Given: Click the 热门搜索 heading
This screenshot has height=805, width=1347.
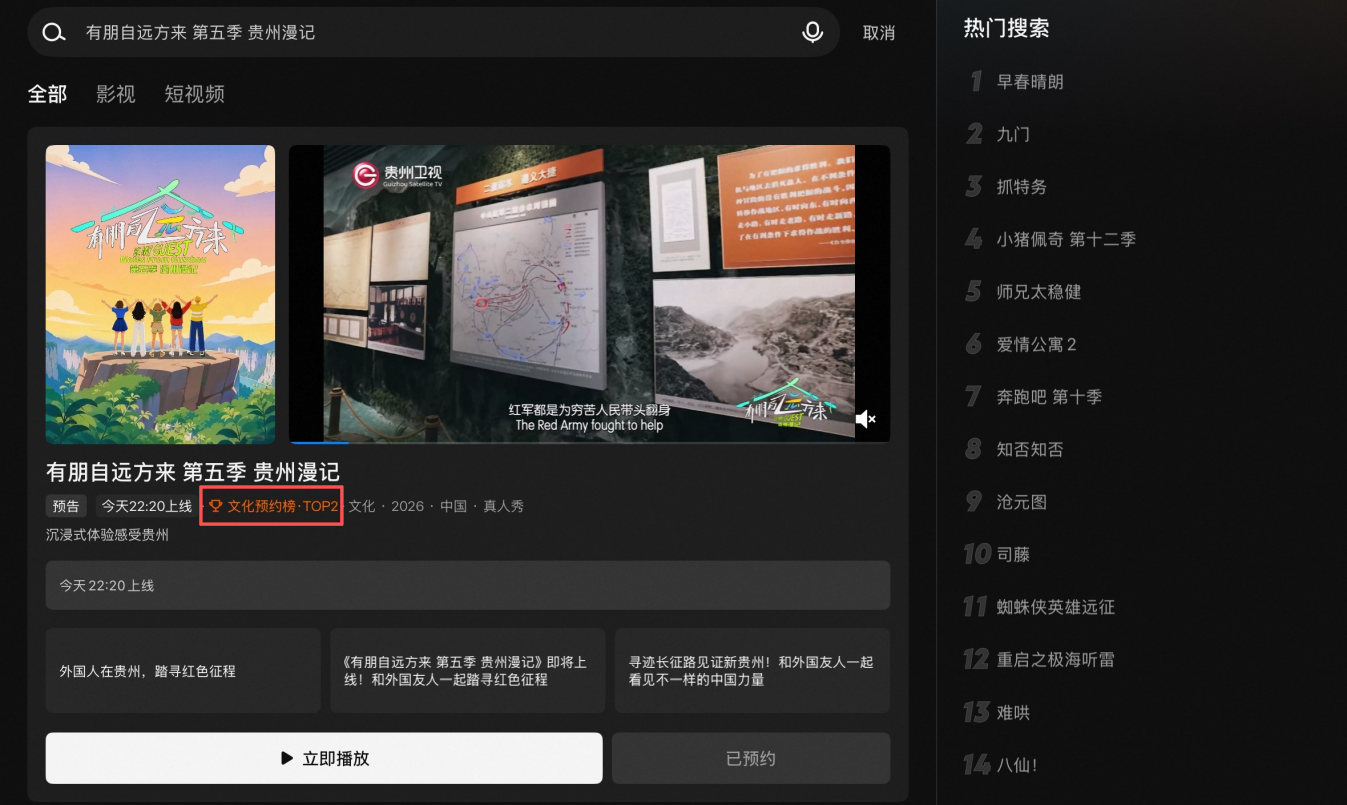Looking at the screenshot, I should point(1006,28).
